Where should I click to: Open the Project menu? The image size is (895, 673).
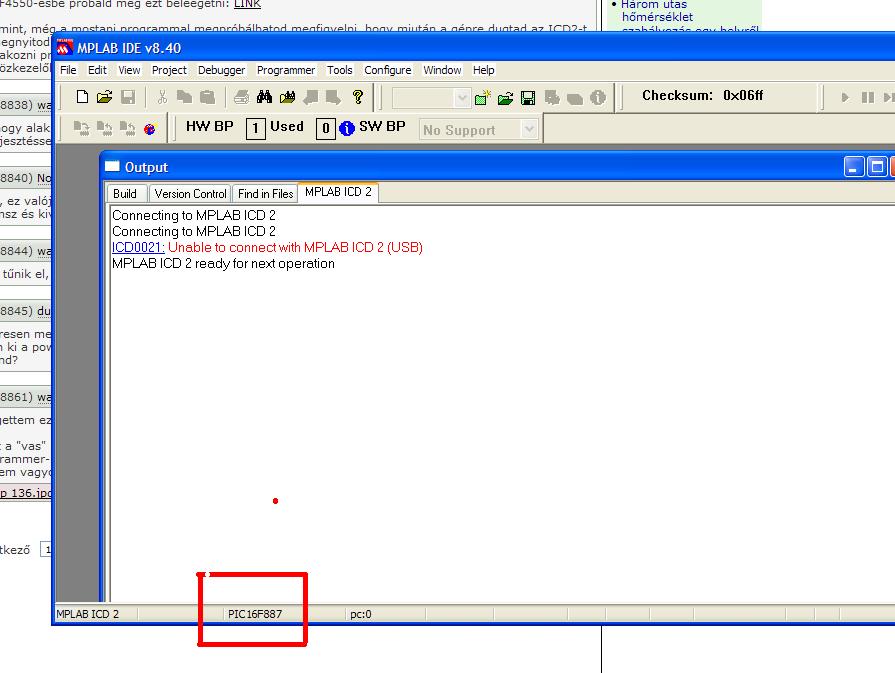tap(169, 70)
